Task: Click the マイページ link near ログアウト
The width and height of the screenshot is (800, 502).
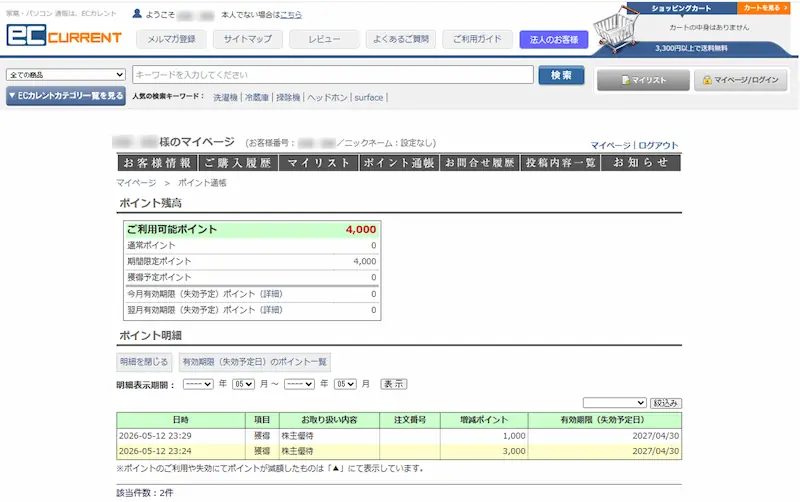Action: point(611,145)
